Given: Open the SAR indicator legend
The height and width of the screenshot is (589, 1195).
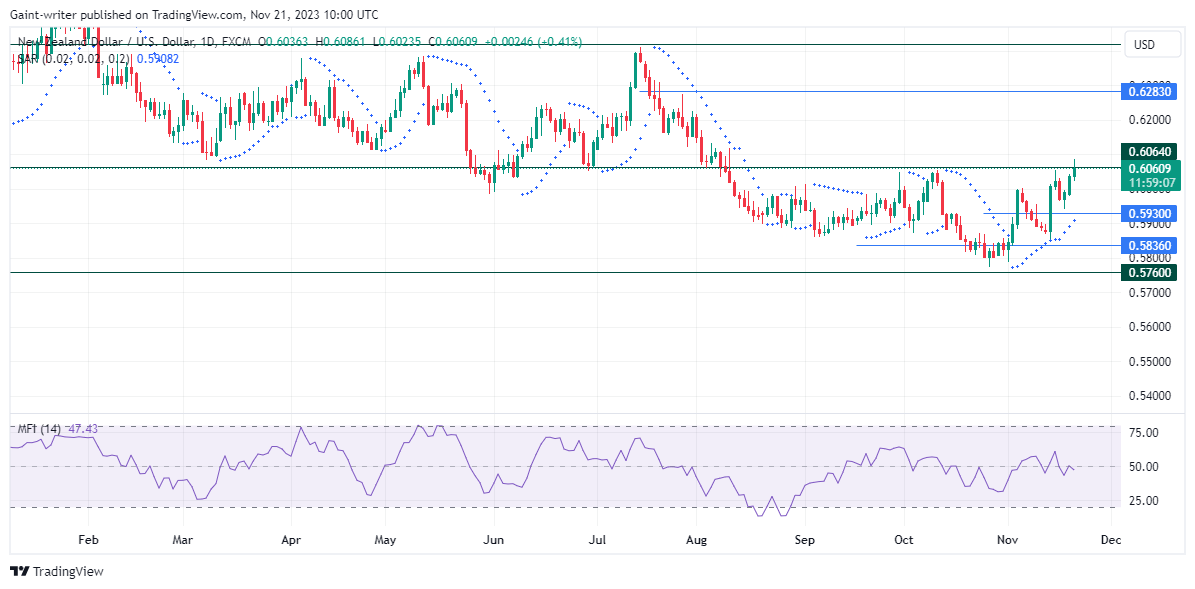Looking at the screenshot, I should [72, 58].
